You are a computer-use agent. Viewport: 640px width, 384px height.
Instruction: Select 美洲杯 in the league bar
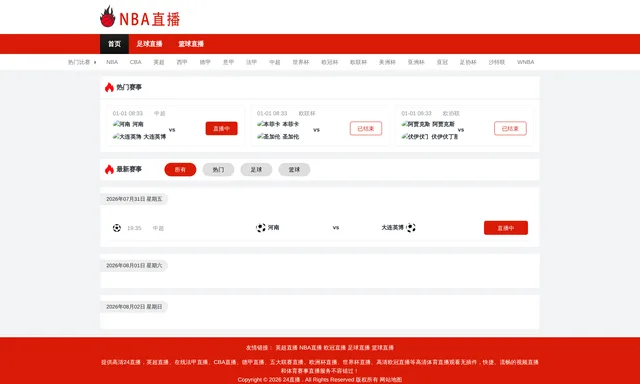pos(387,62)
